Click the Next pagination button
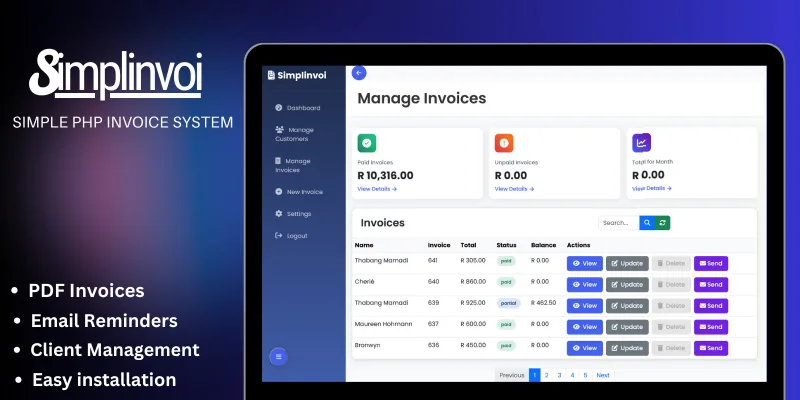This screenshot has height=400, width=800. 603,376
